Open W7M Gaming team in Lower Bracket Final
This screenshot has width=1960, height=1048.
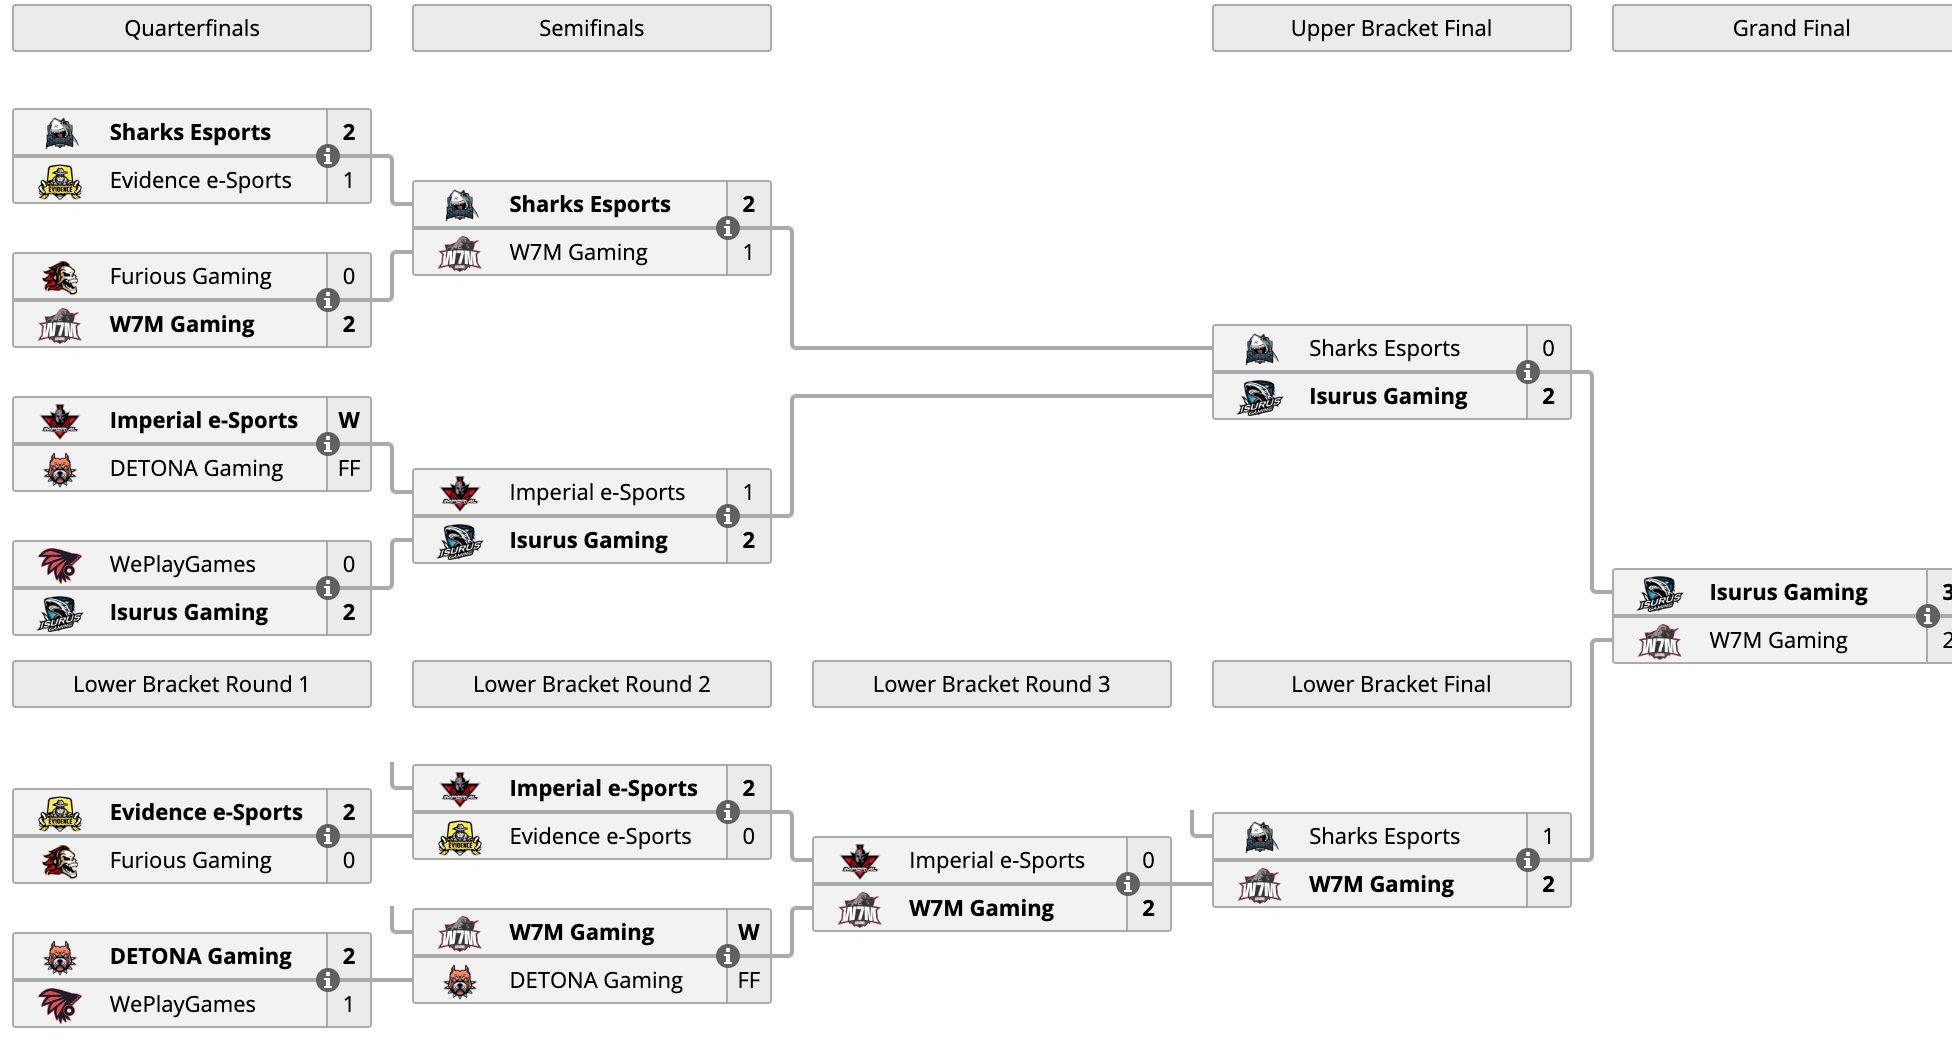tap(1381, 884)
